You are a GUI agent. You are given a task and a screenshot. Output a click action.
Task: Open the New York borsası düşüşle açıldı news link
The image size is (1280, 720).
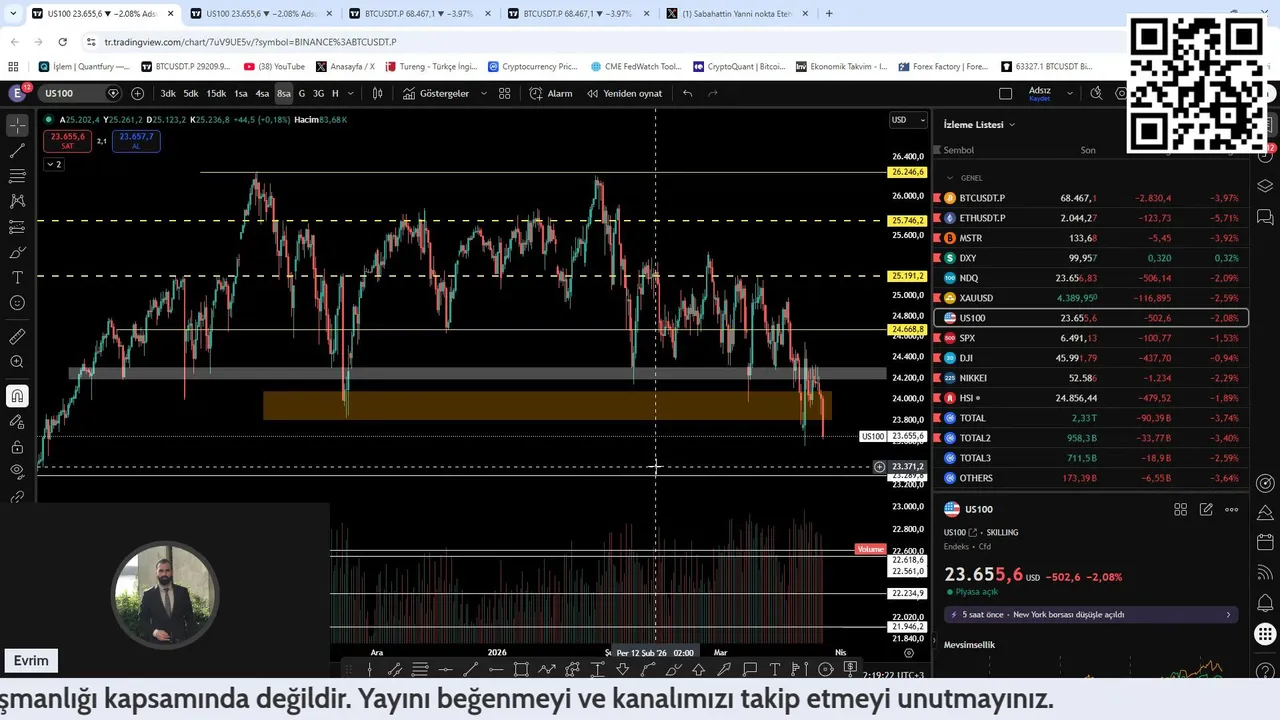click(x=1090, y=614)
